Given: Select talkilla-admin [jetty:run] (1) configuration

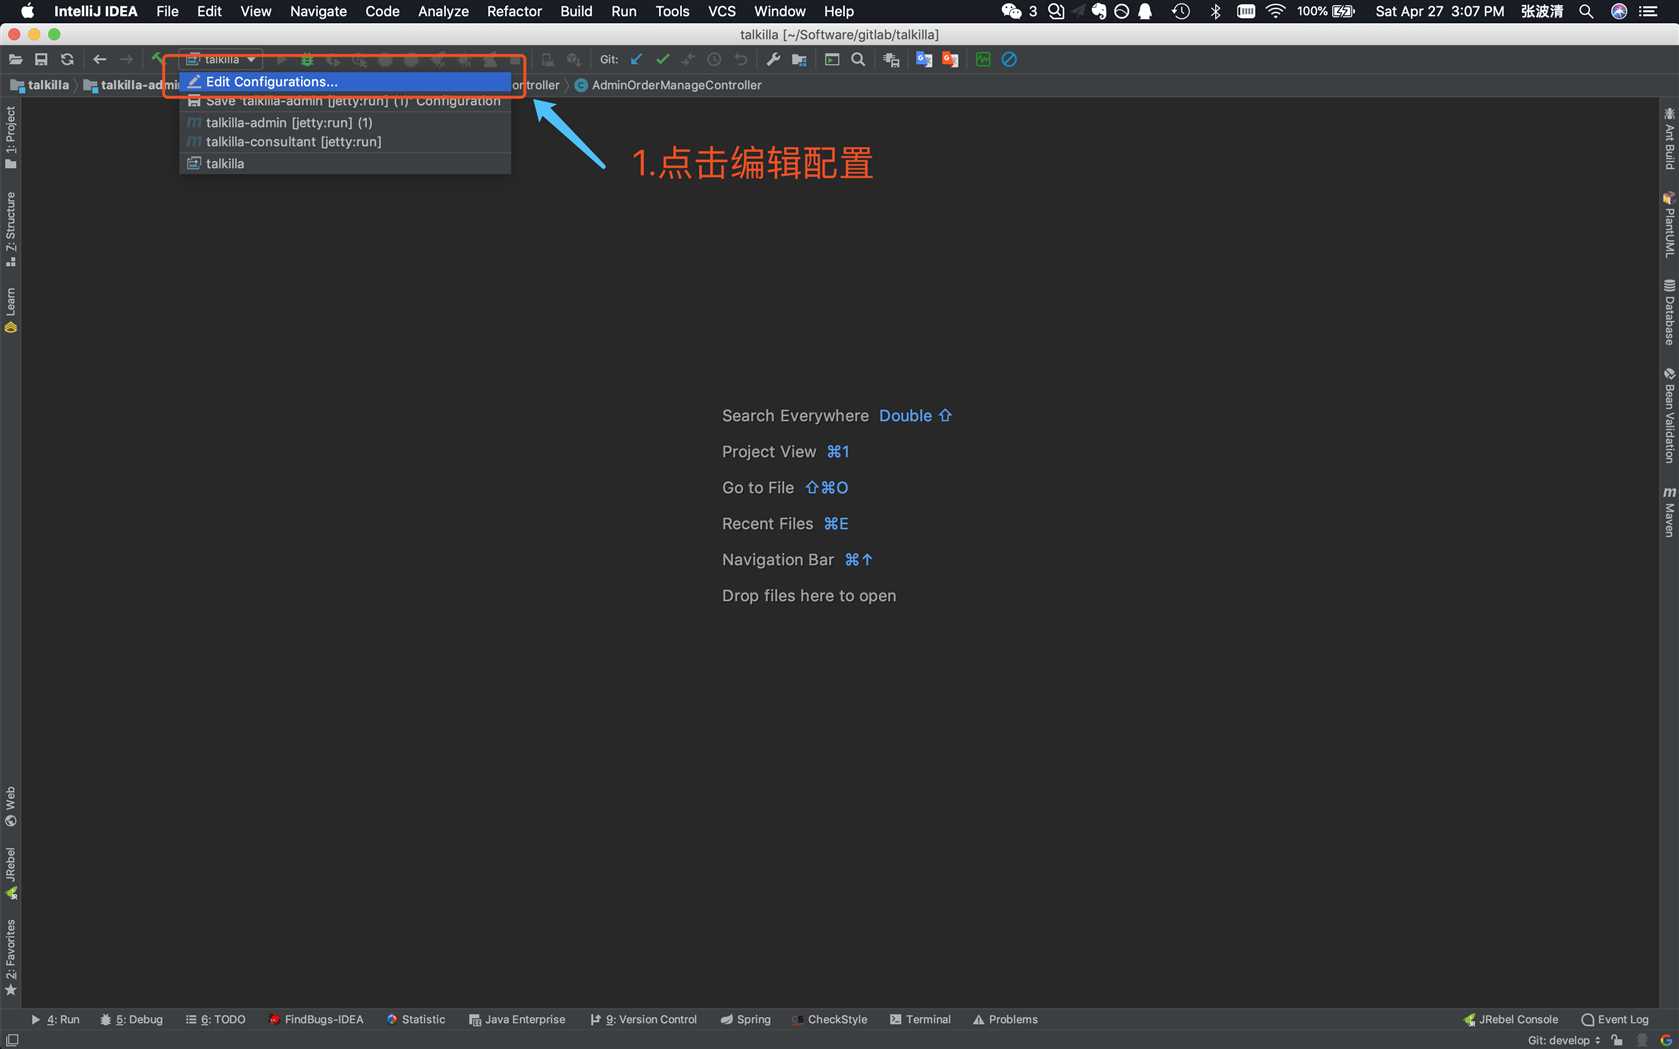Looking at the screenshot, I should click(x=345, y=122).
